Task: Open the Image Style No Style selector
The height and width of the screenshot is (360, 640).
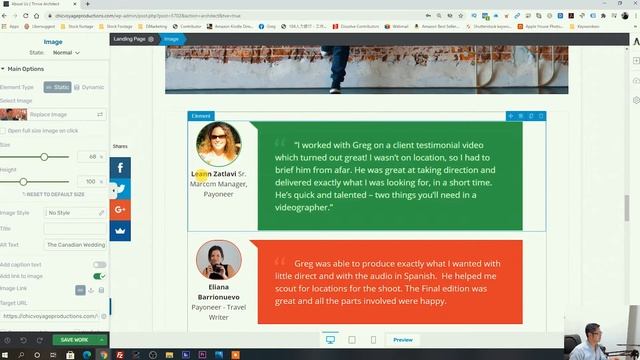Action: 75,213
